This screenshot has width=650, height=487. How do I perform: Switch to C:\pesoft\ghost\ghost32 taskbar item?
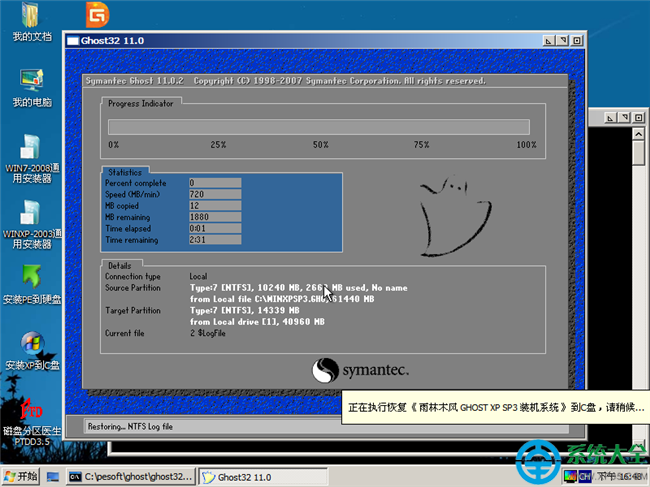131,477
